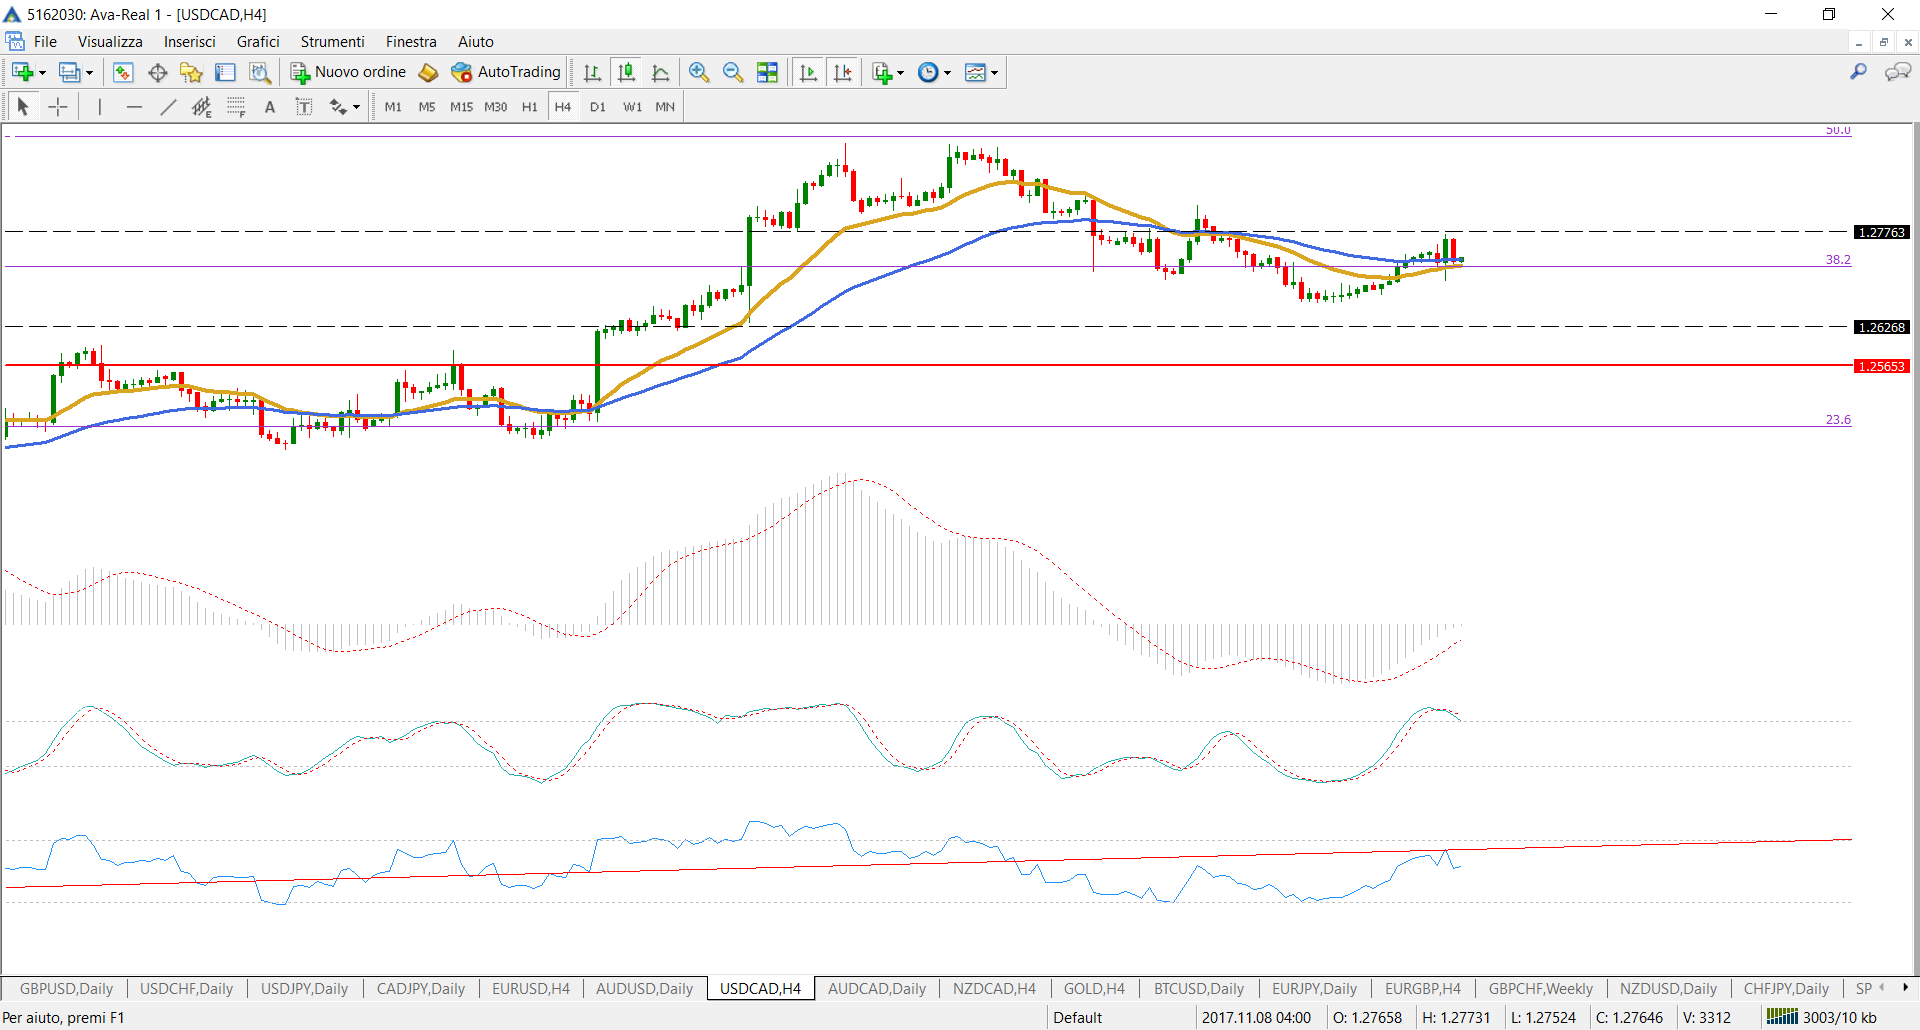This screenshot has height=1030, width=1920.
Task: Select the Fibonacci retracement tool
Action: tap(236, 106)
